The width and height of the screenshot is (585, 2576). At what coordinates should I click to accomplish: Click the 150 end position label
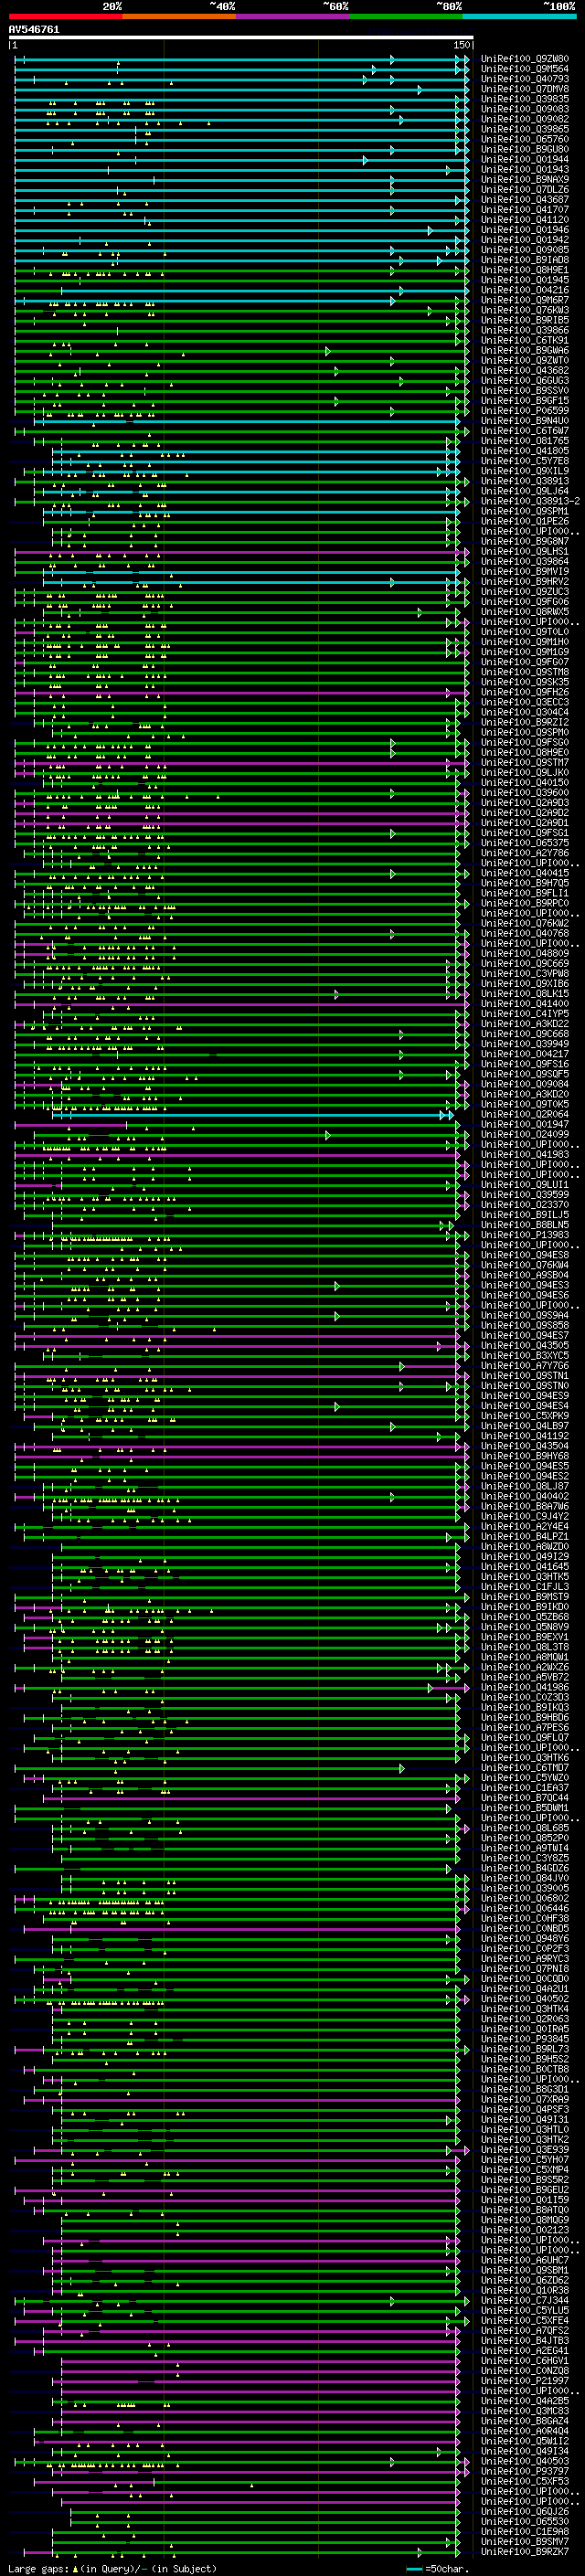(x=461, y=46)
